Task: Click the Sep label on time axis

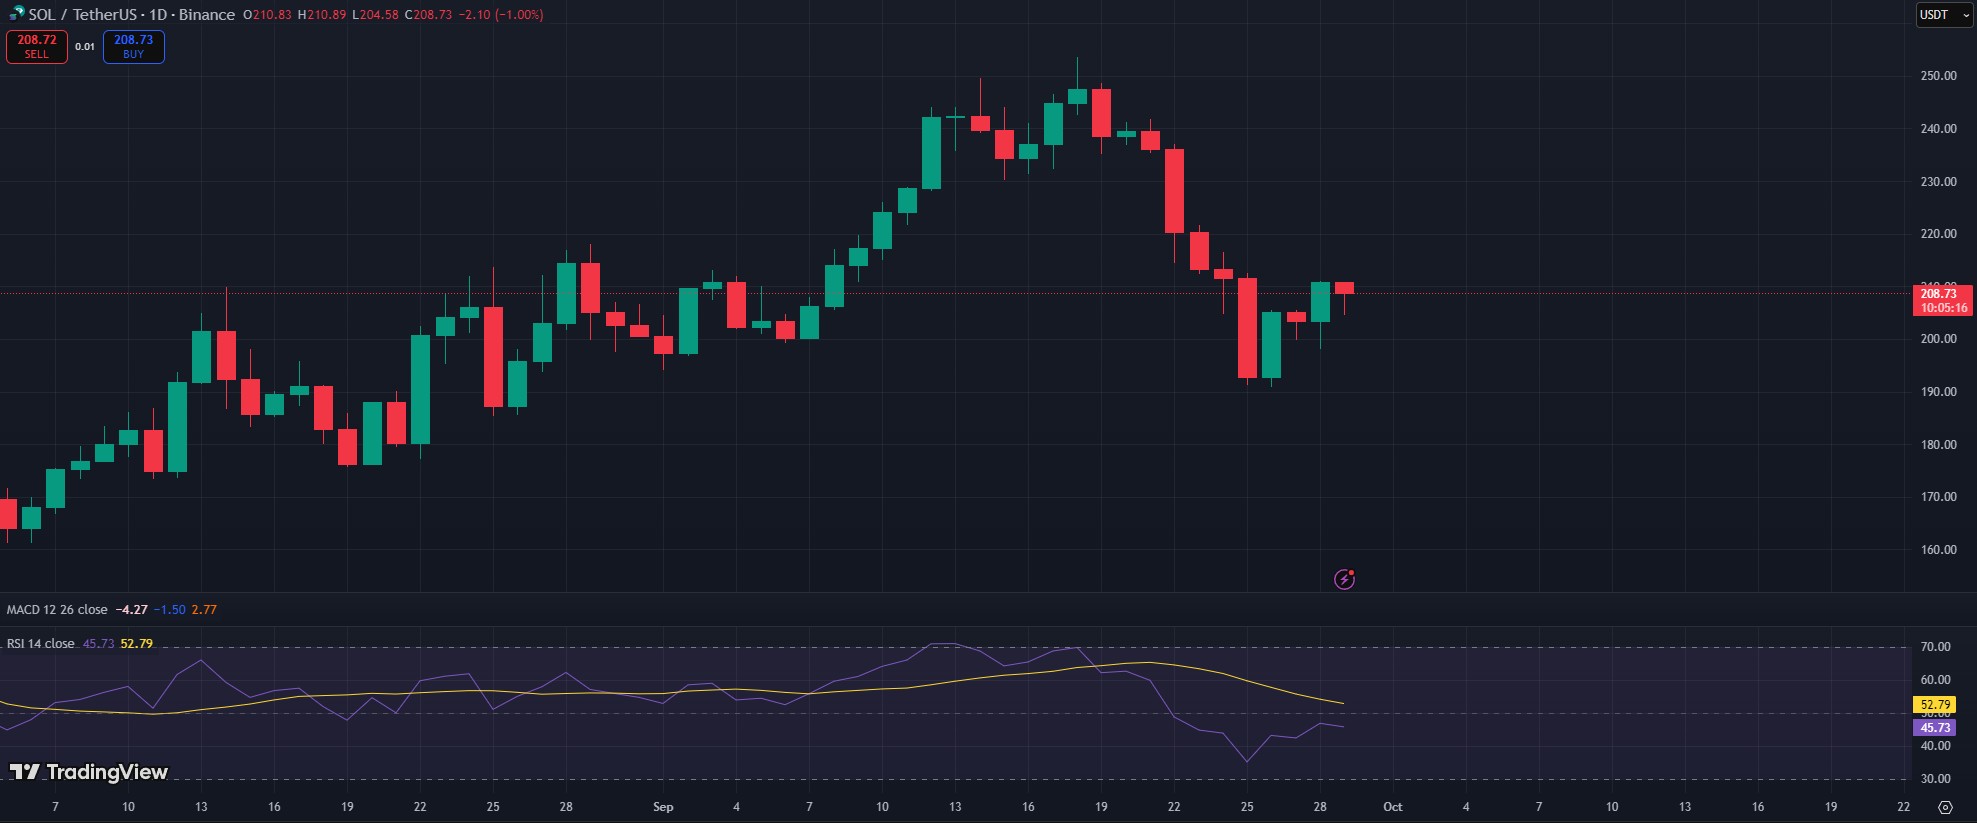Action: [x=663, y=807]
